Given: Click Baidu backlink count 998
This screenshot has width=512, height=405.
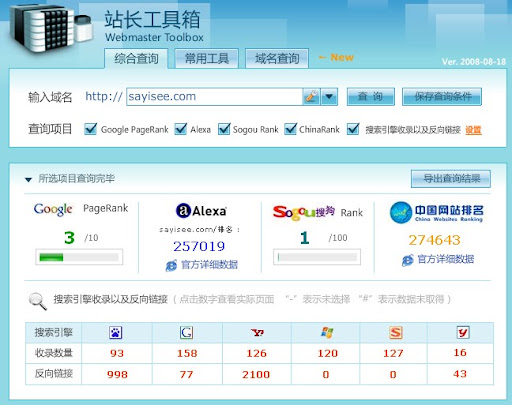Looking at the screenshot, I should click(117, 374).
